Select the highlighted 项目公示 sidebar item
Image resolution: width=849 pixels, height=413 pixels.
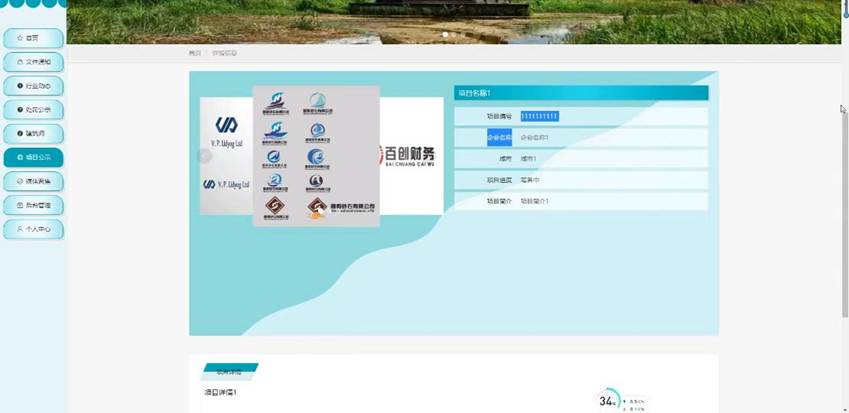click(34, 157)
